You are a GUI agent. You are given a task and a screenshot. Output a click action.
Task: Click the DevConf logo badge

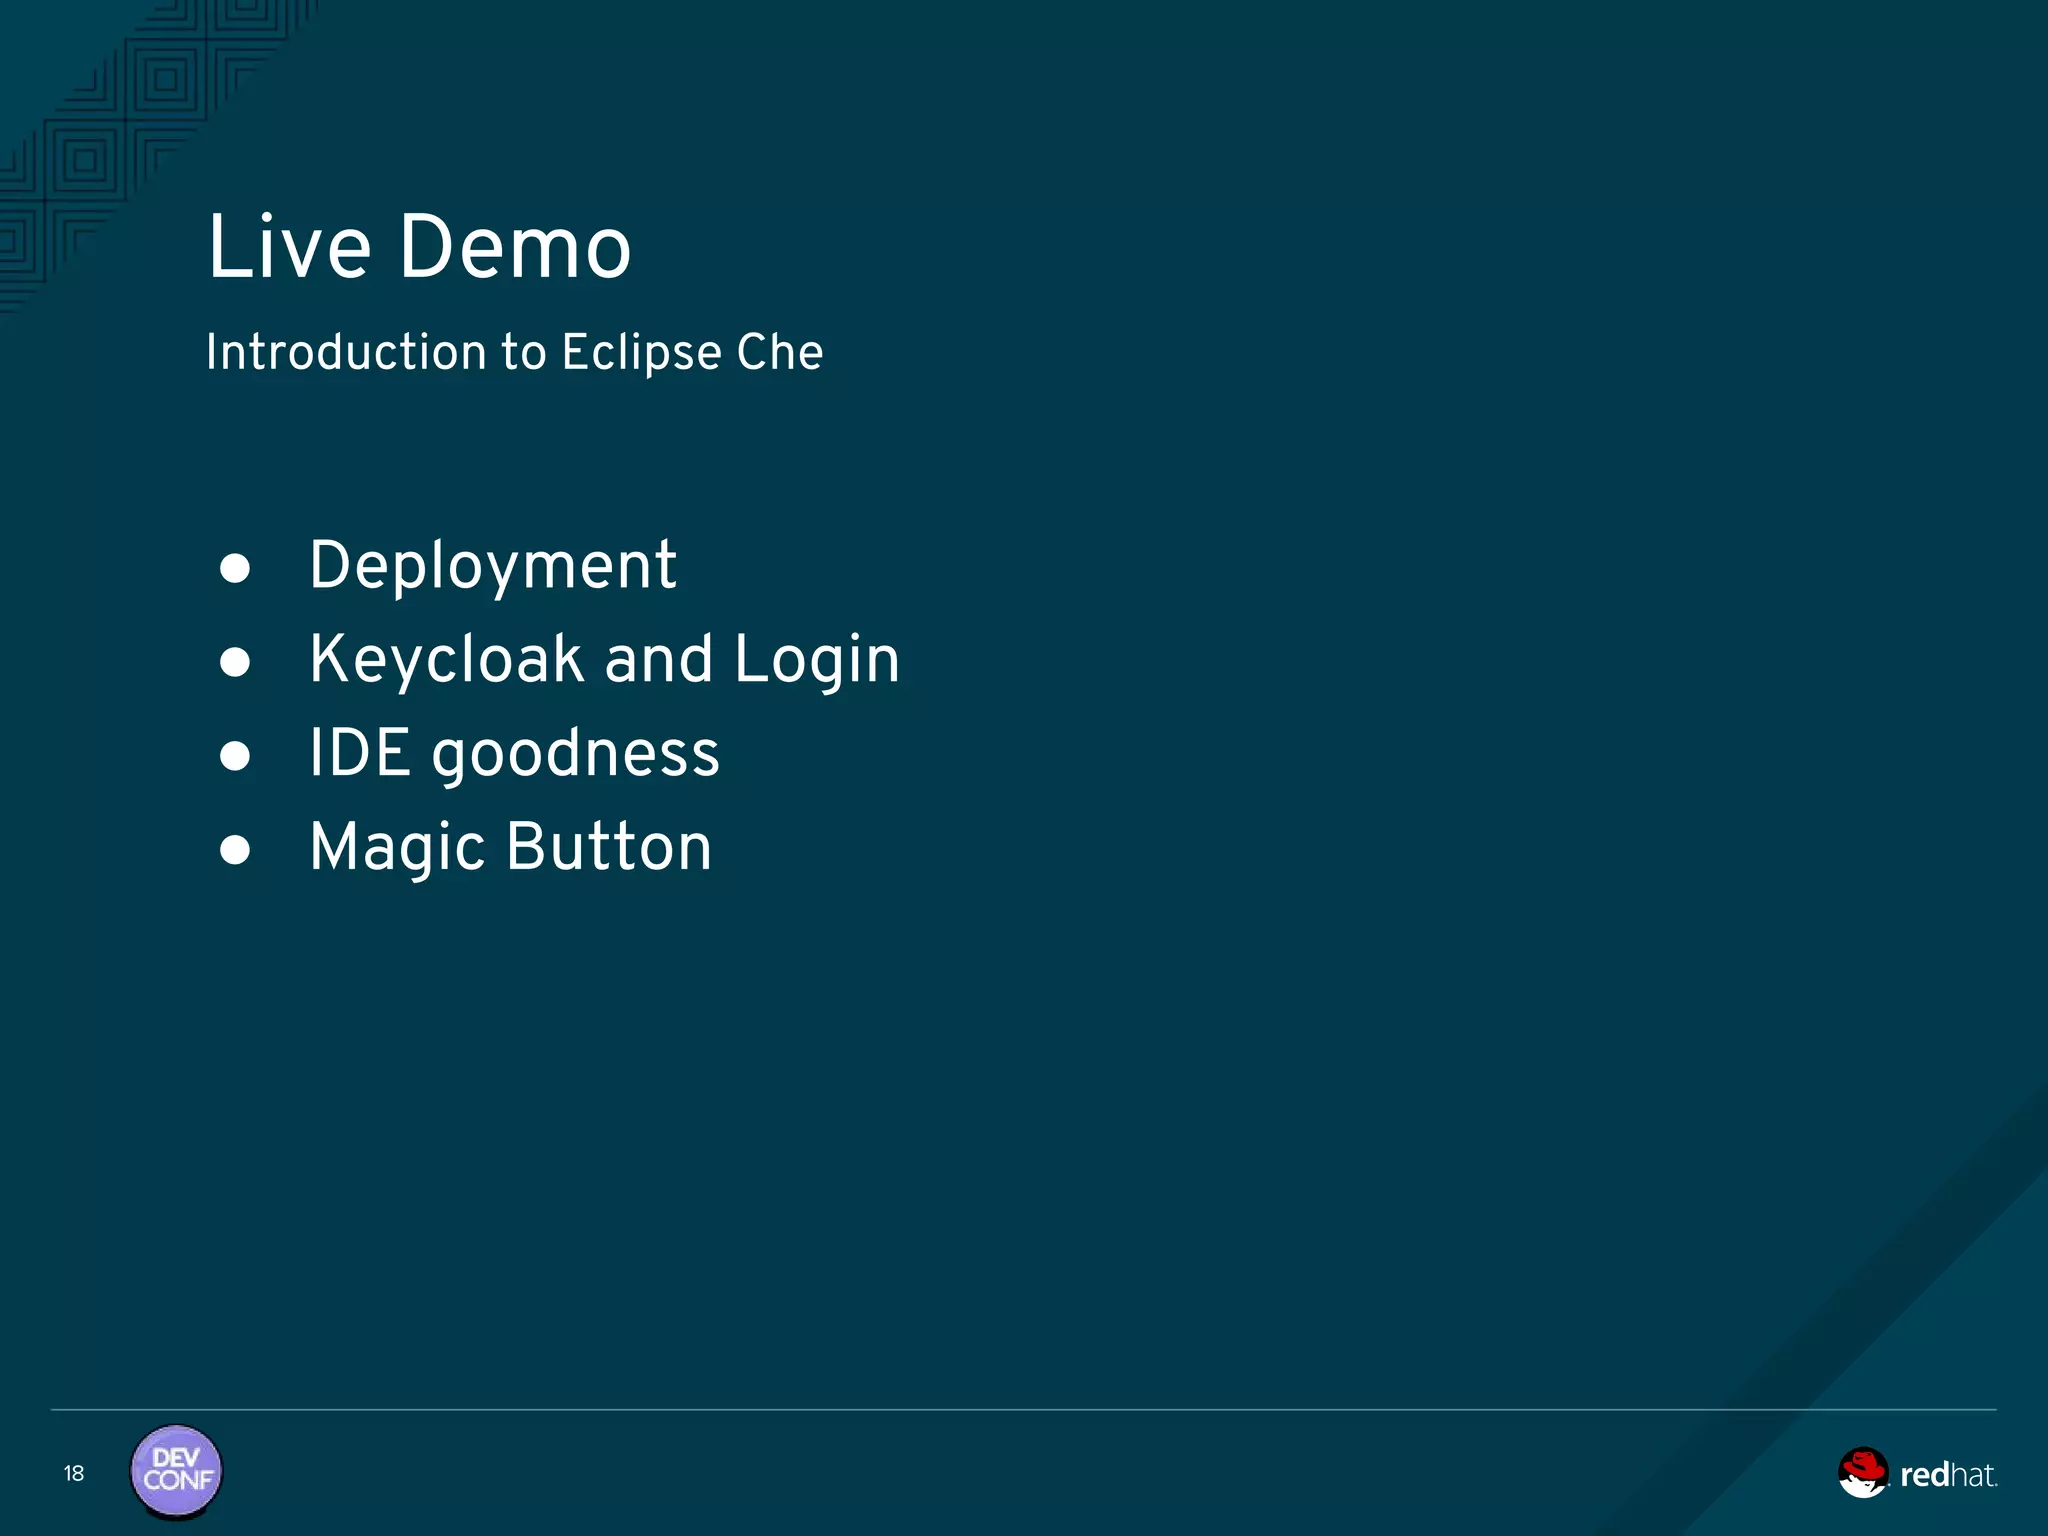[x=177, y=1472]
